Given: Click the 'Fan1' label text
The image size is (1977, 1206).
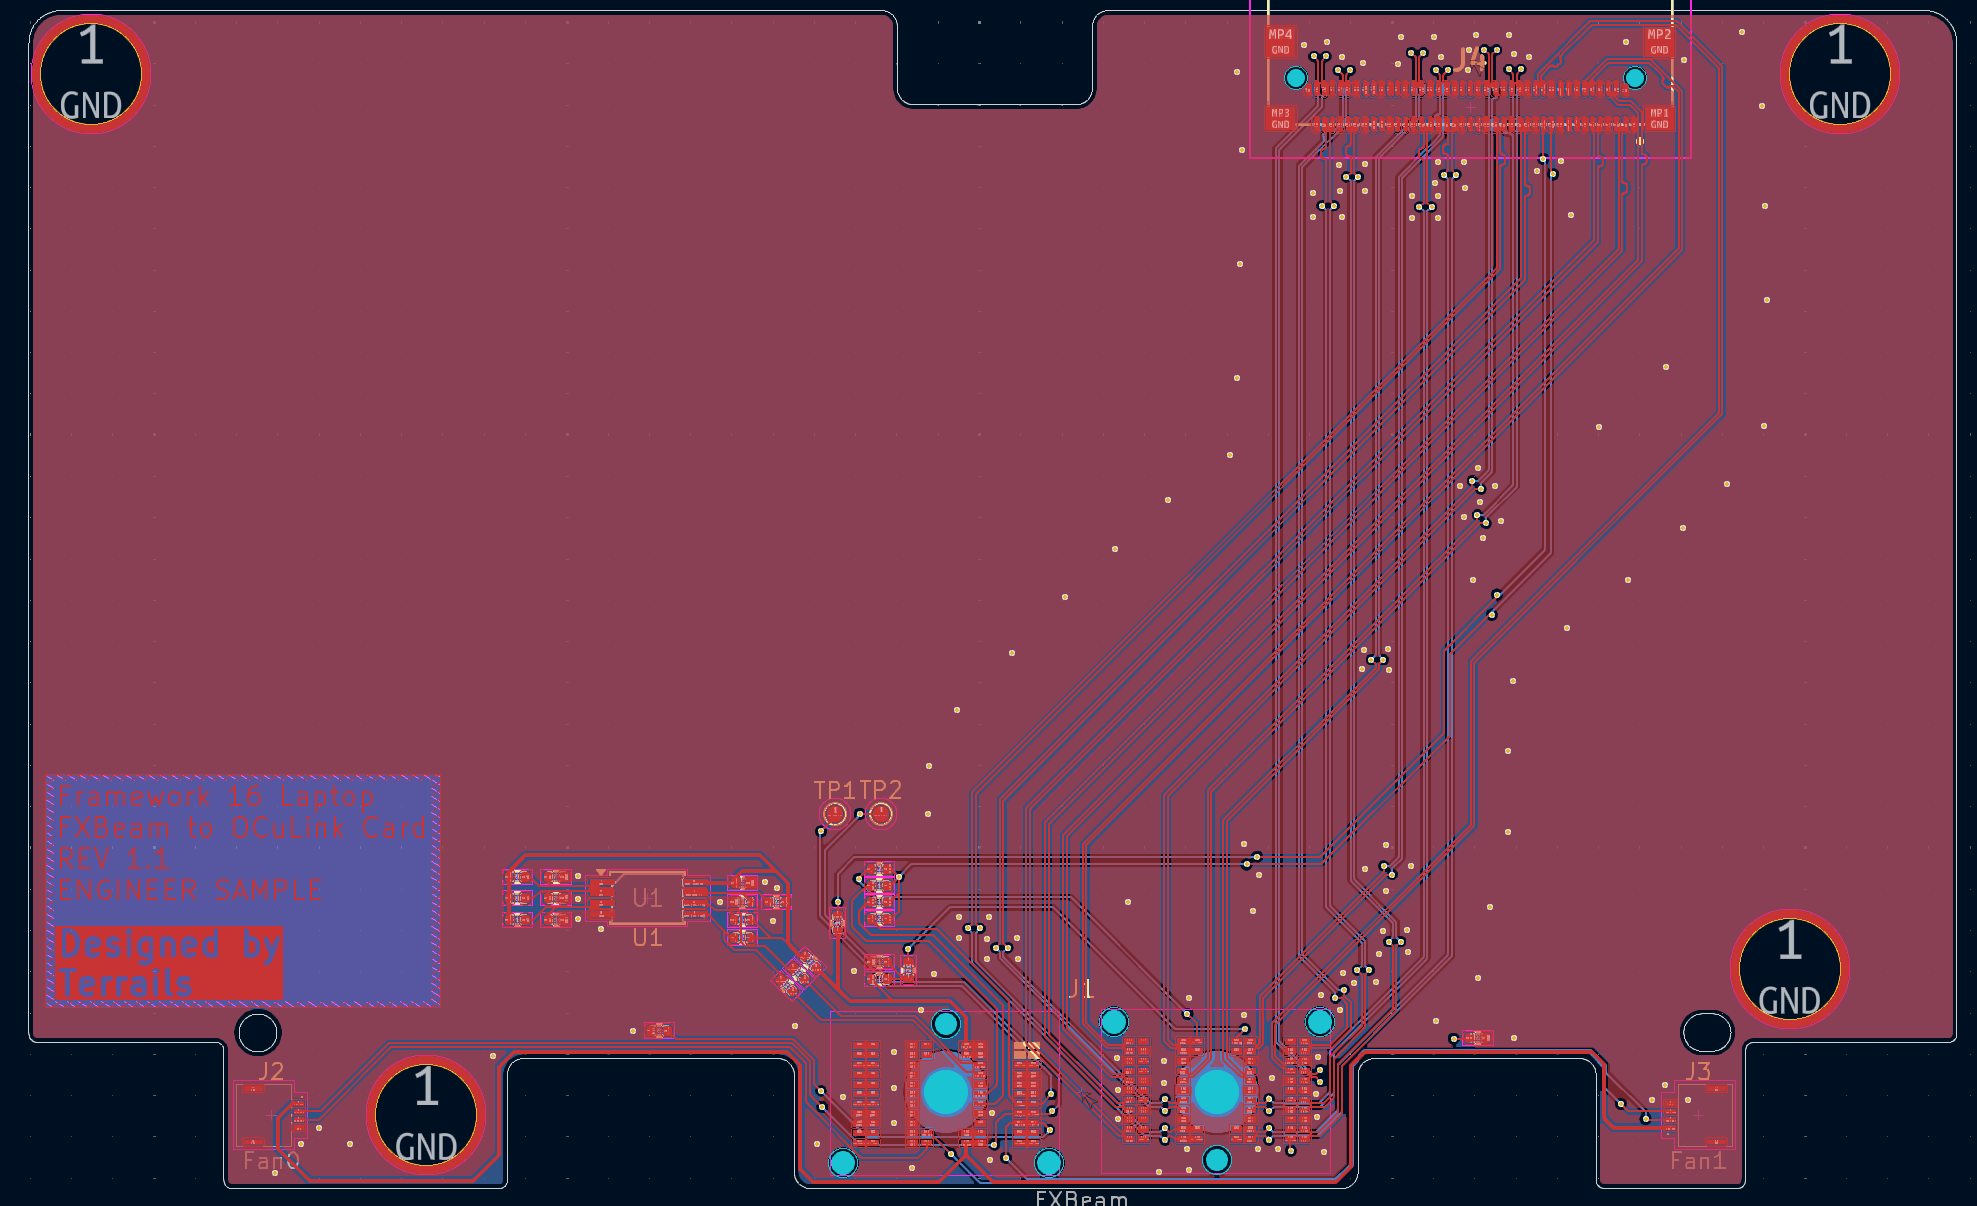Looking at the screenshot, I should point(1698,1161).
